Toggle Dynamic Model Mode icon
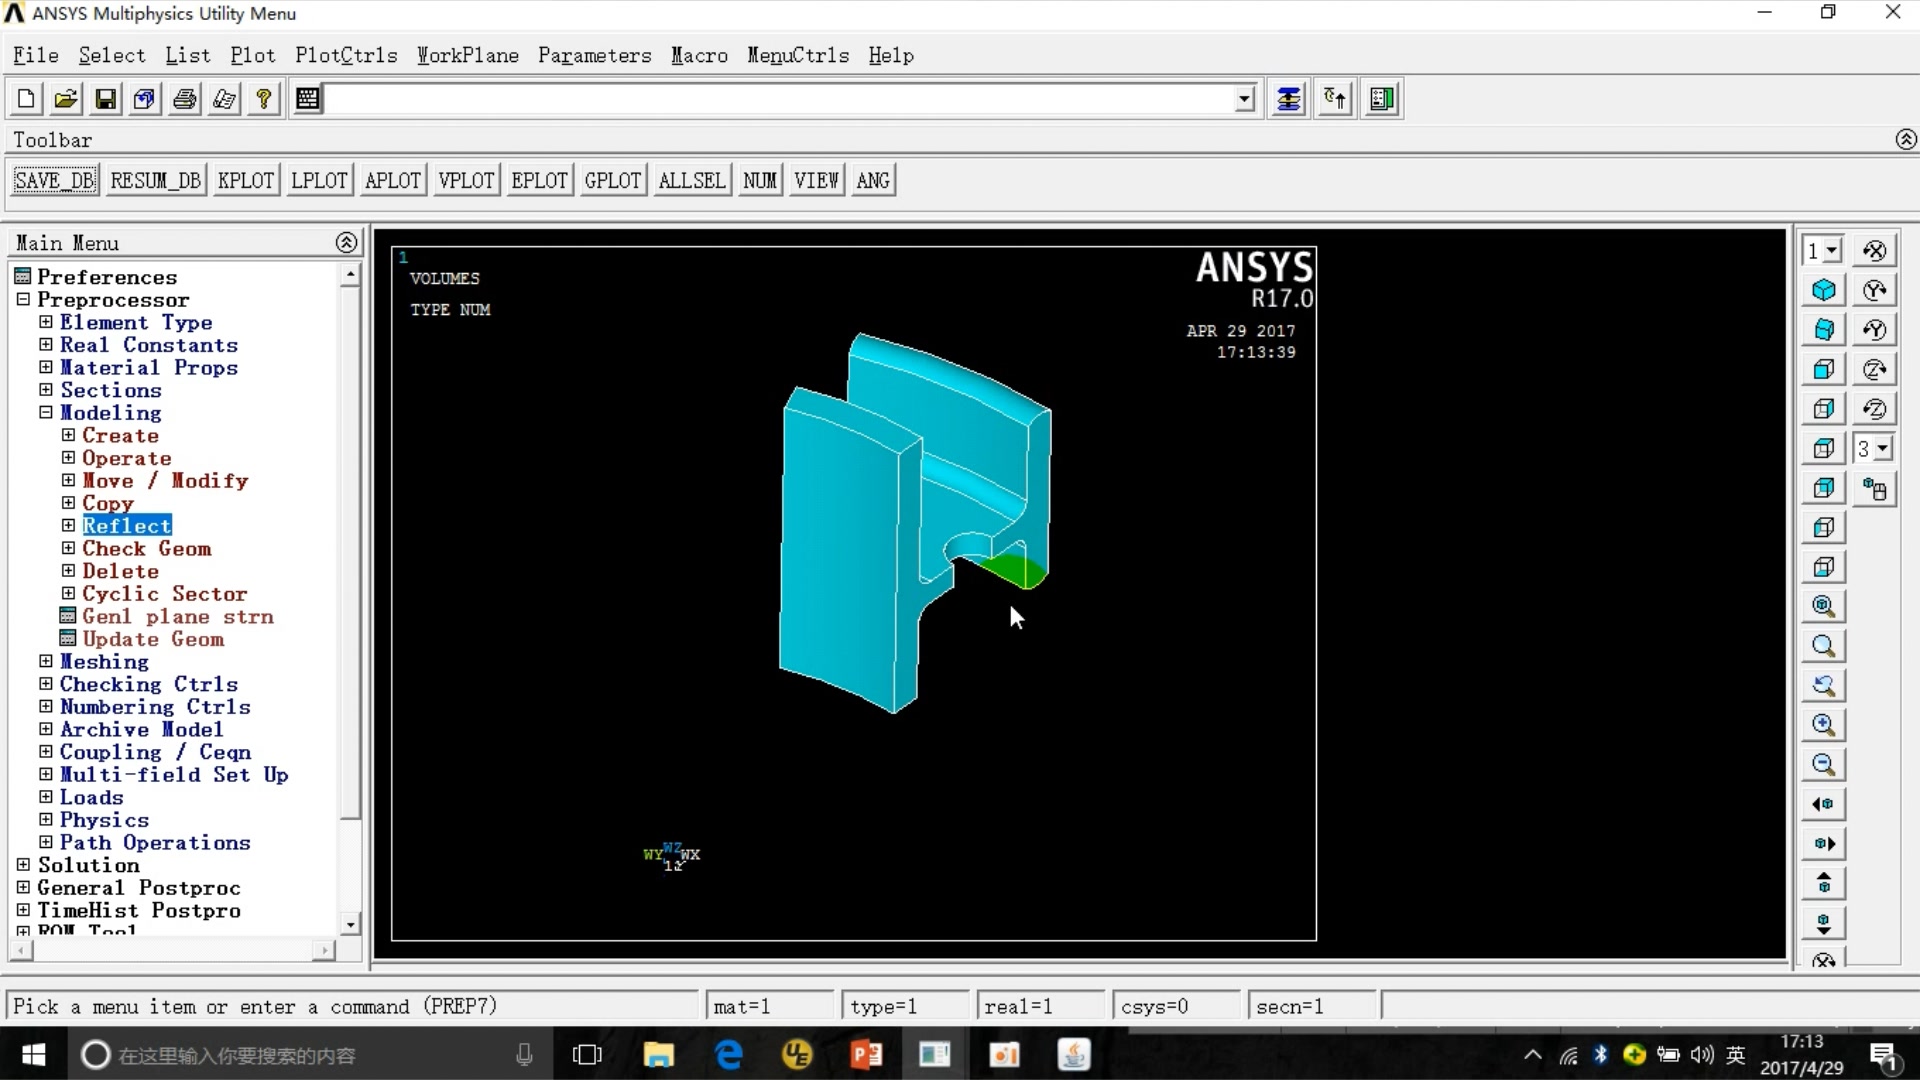The width and height of the screenshot is (1920, 1080). (x=1875, y=489)
